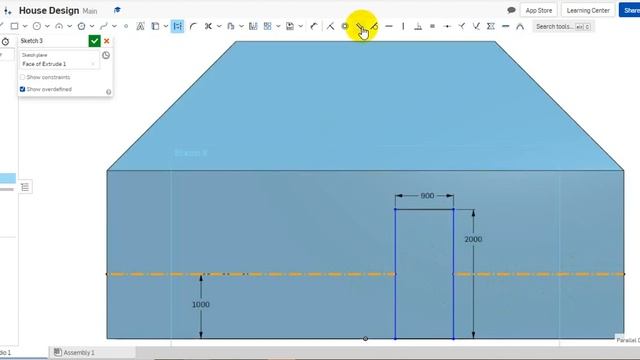Expand the pattern tool dropdown arrow
640x360 pixels.
coord(278,26)
